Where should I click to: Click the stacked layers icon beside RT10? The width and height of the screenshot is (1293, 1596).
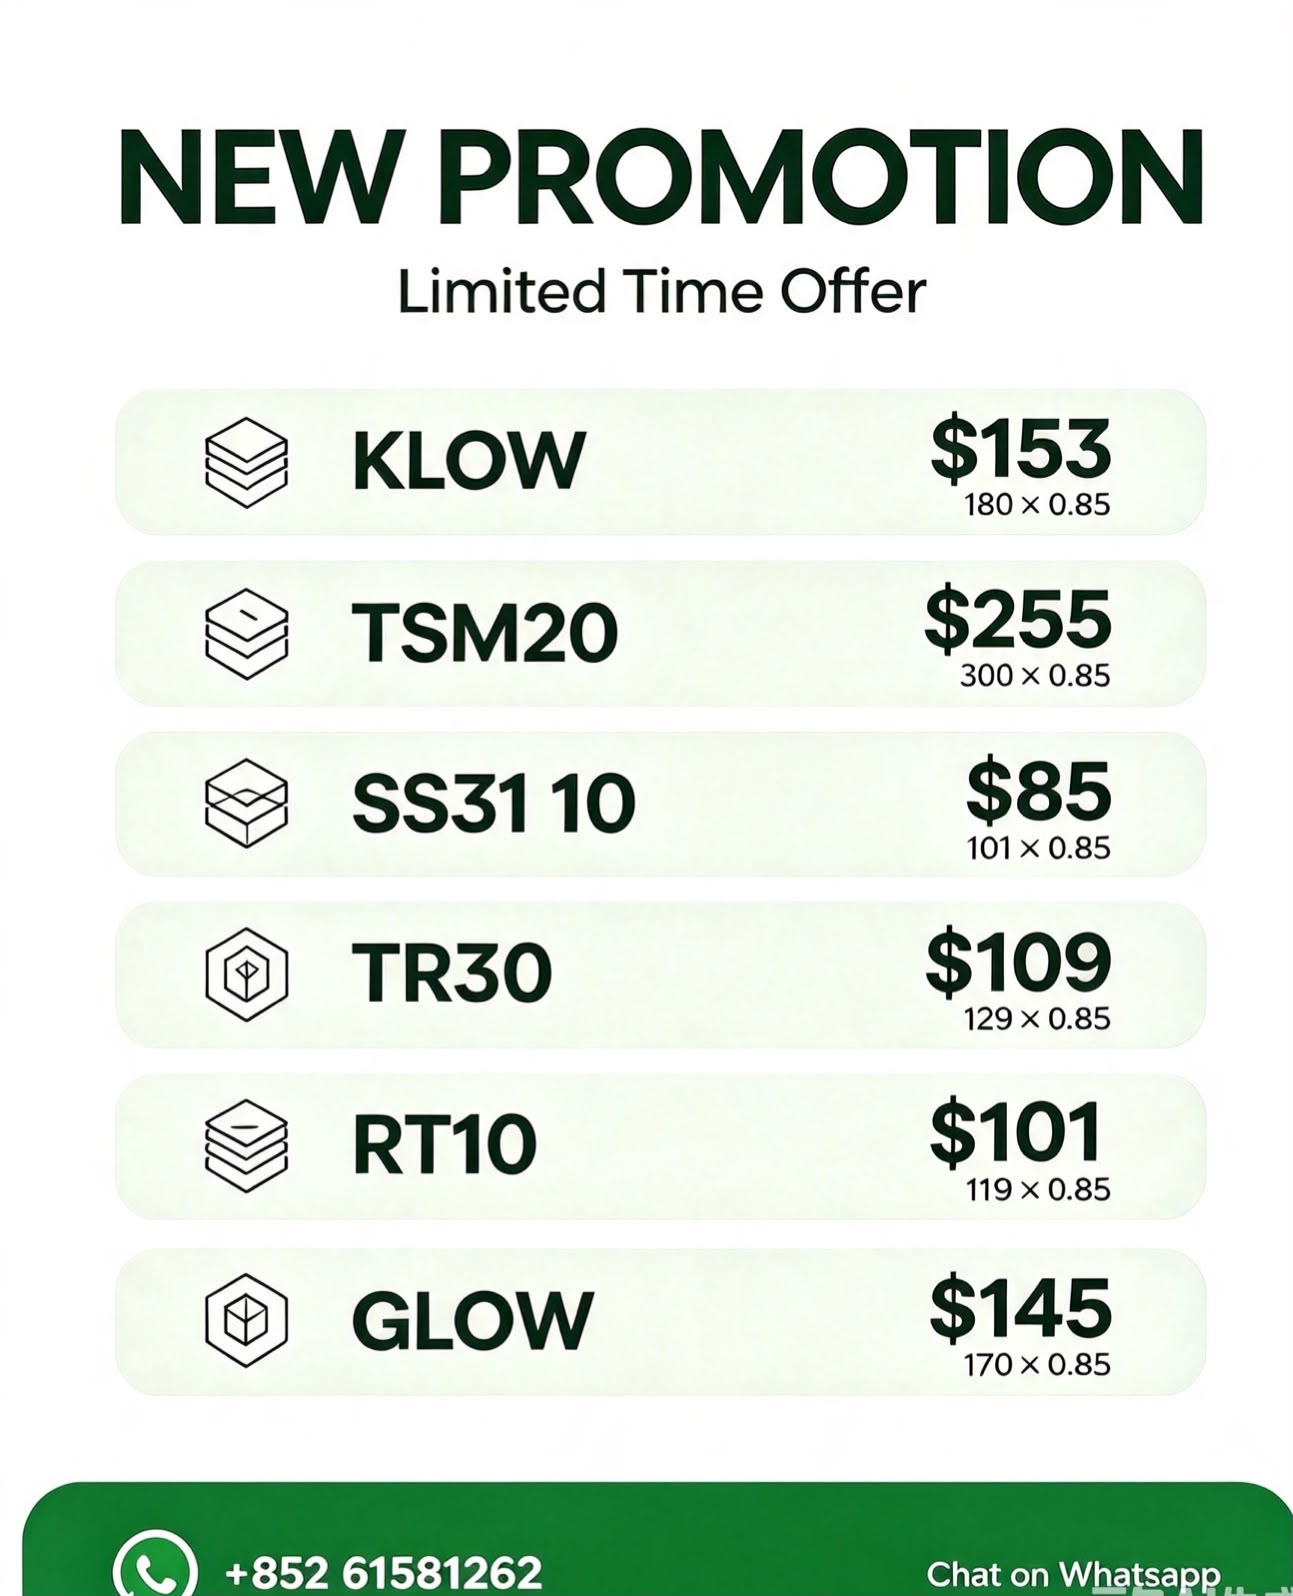point(246,1145)
